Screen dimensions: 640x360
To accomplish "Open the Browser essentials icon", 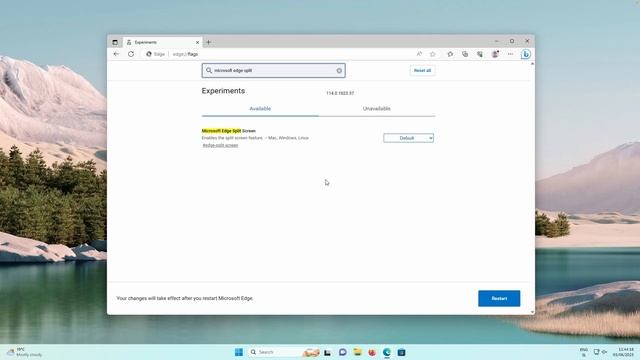I will tap(480, 54).
